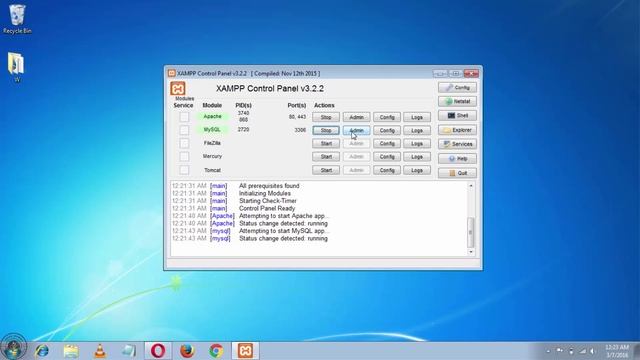Launch Internet Explorer from taskbar

tap(42, 351)
